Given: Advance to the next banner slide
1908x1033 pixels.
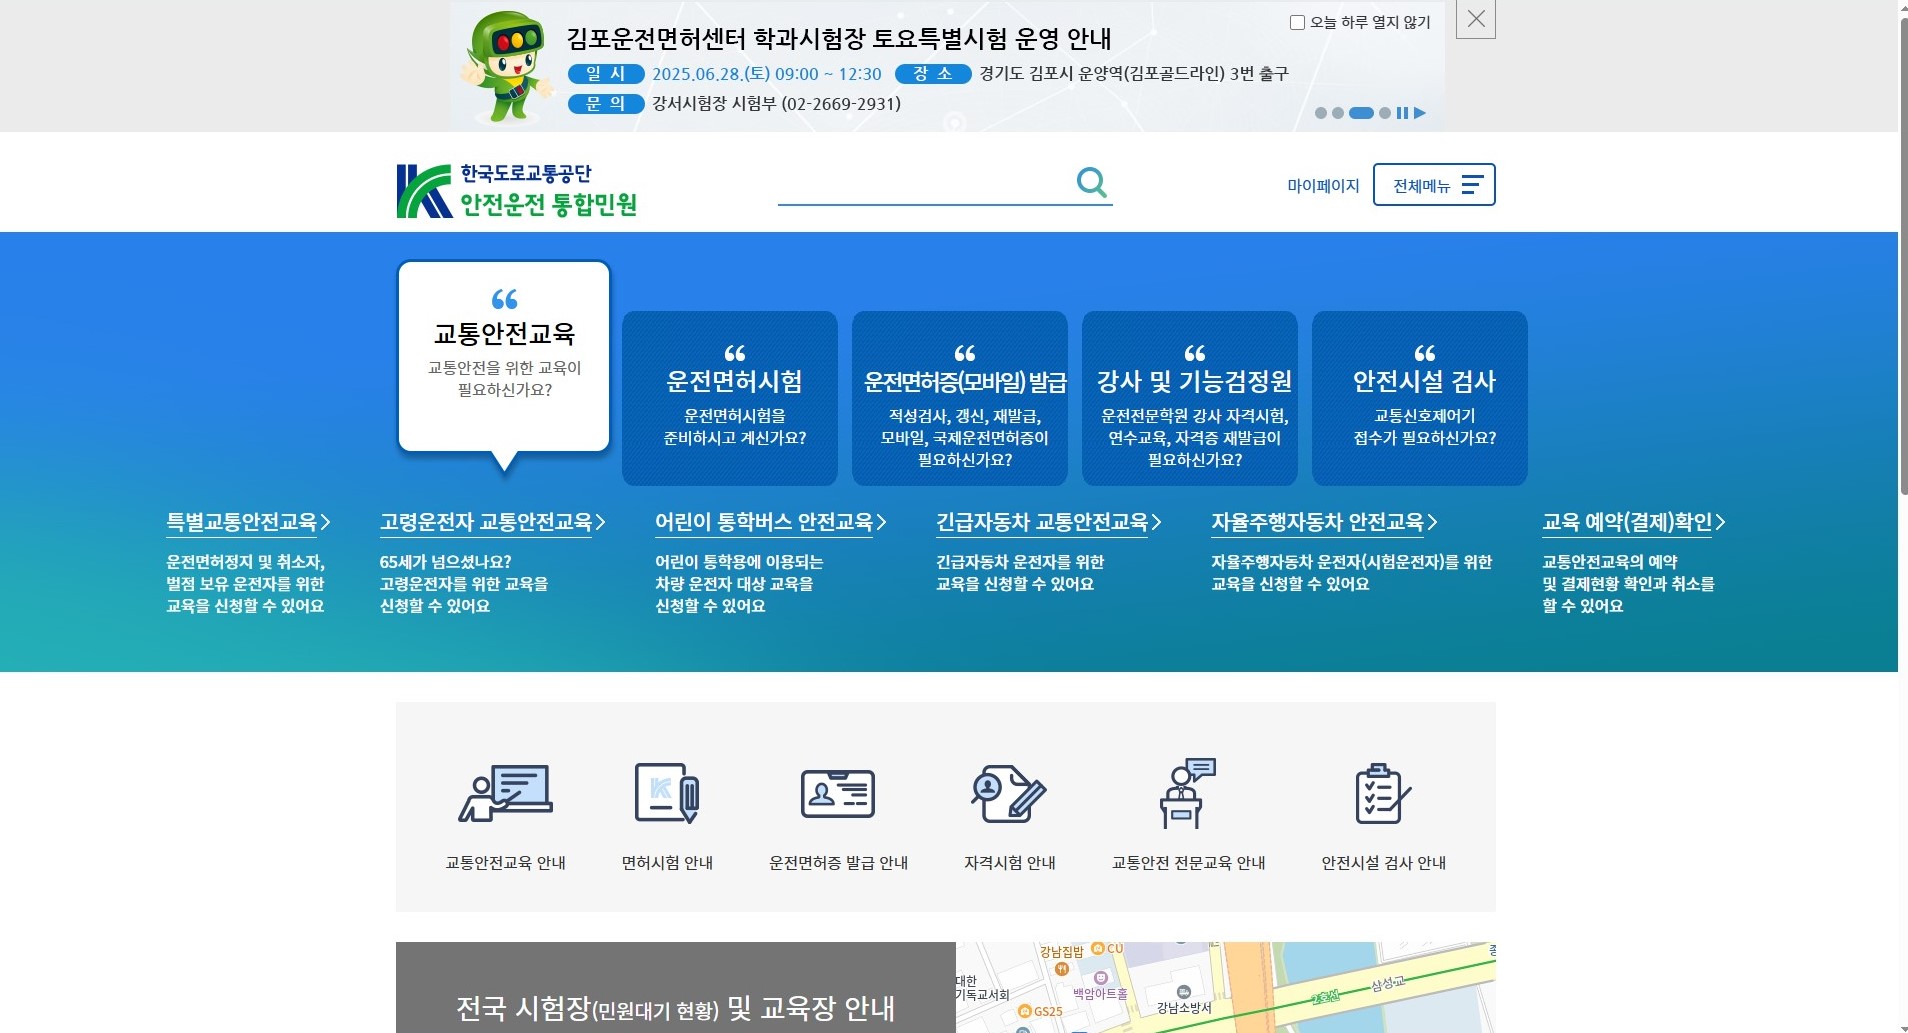Looking at the screenshot, I should coord(1420,113).
